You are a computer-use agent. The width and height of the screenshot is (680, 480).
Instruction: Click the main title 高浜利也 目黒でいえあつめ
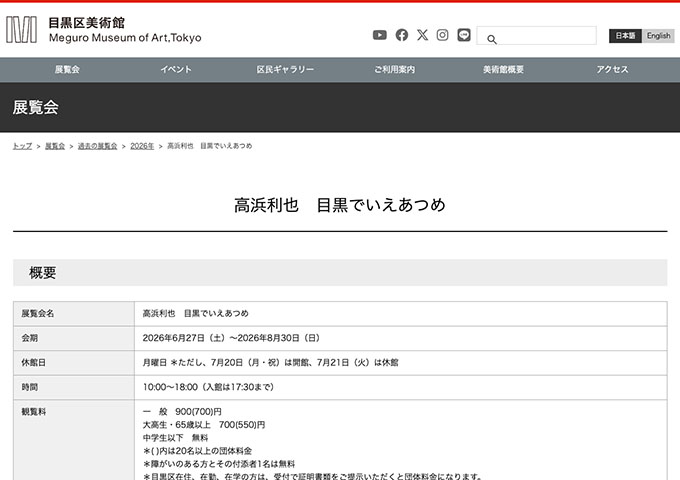340,205
